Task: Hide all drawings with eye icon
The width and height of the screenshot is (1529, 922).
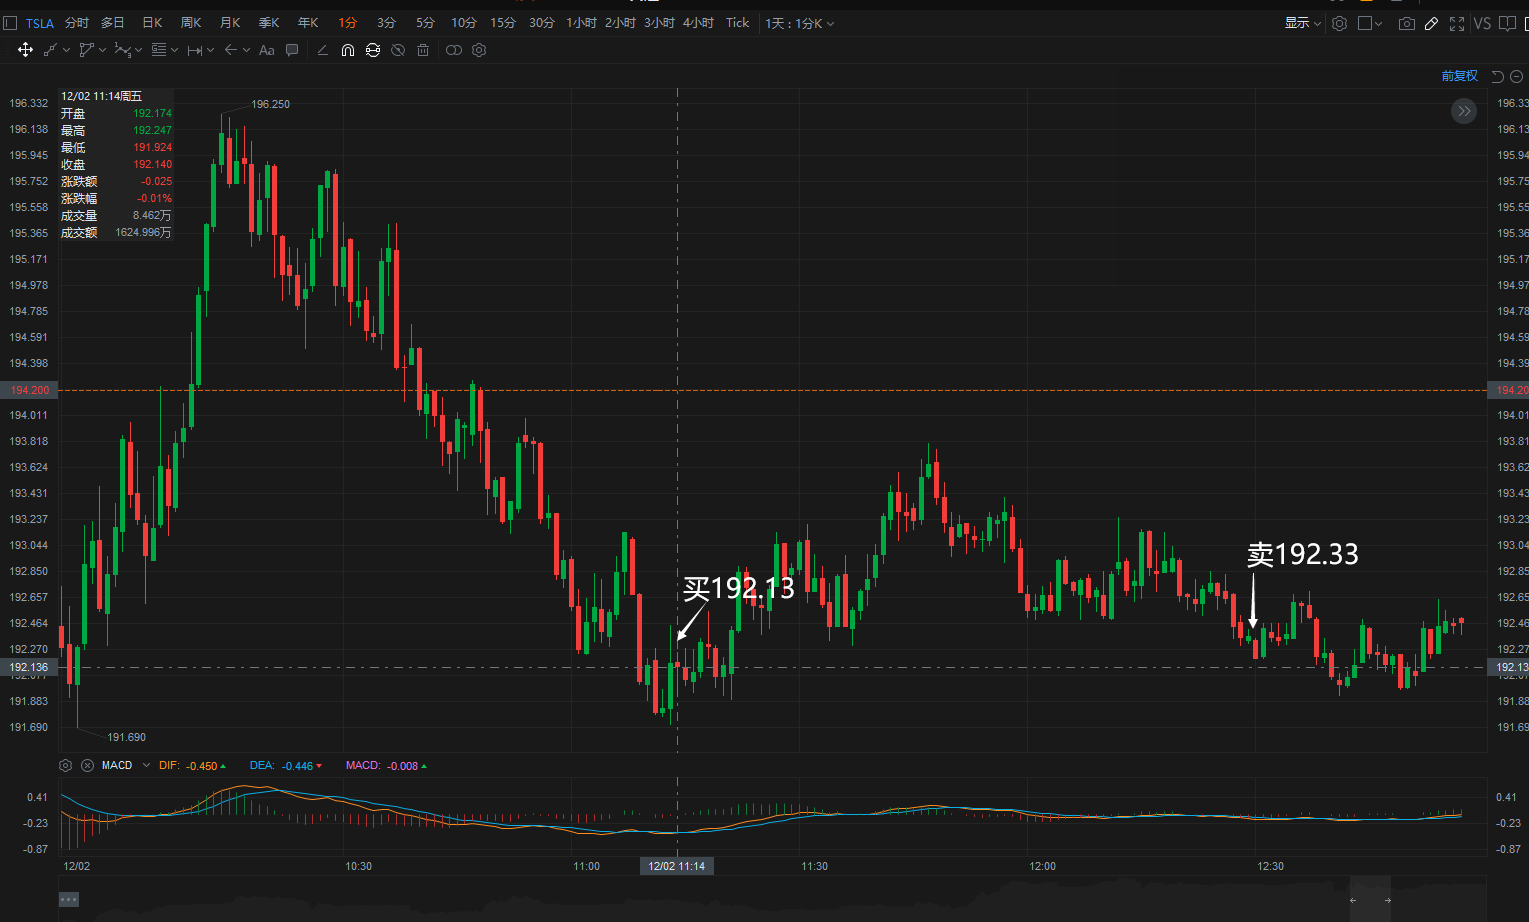Action: [398, 50]
